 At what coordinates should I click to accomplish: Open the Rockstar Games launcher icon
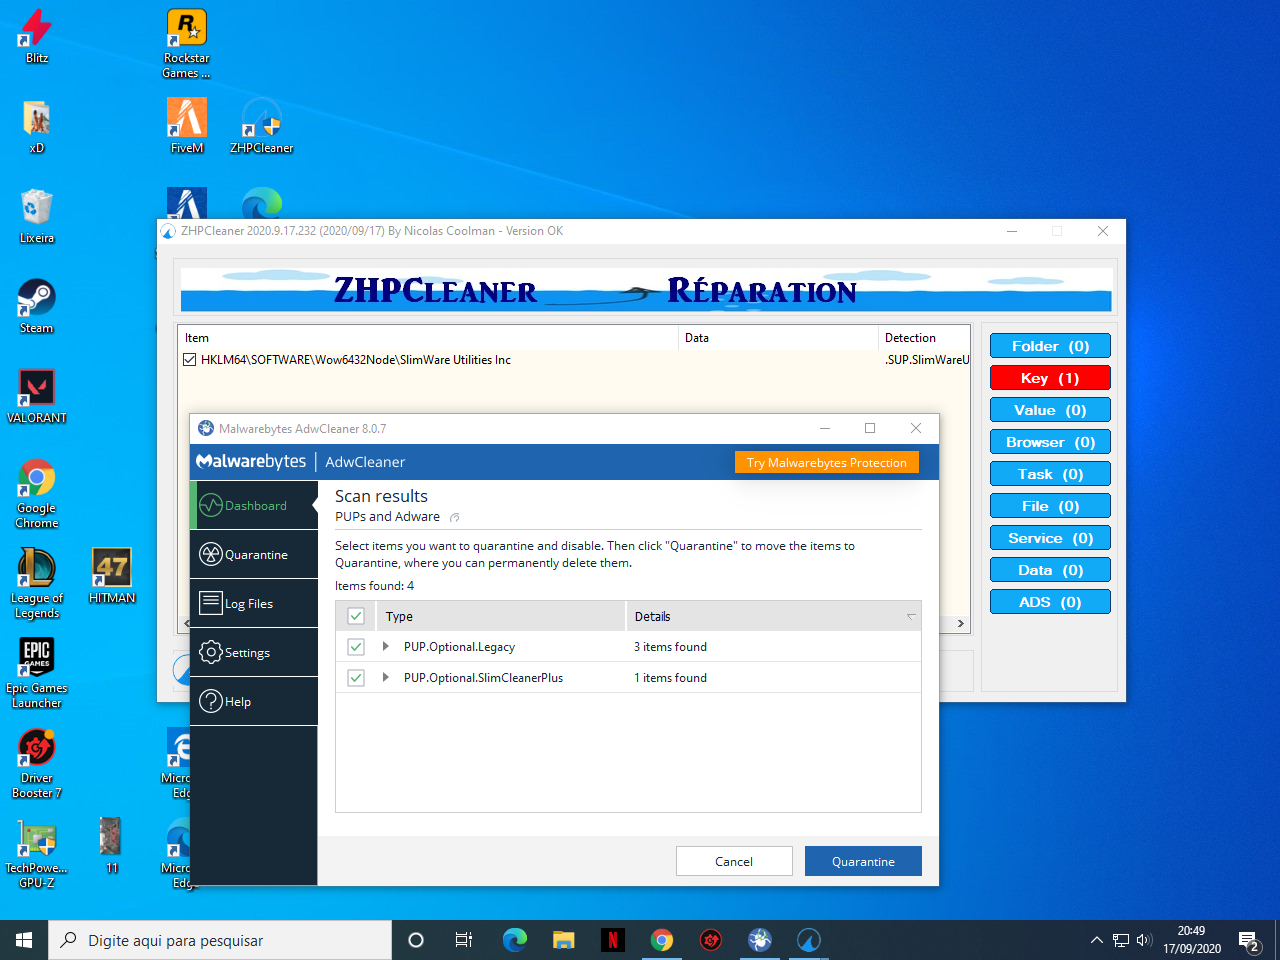pyautogui.click(x=187, y=43)
